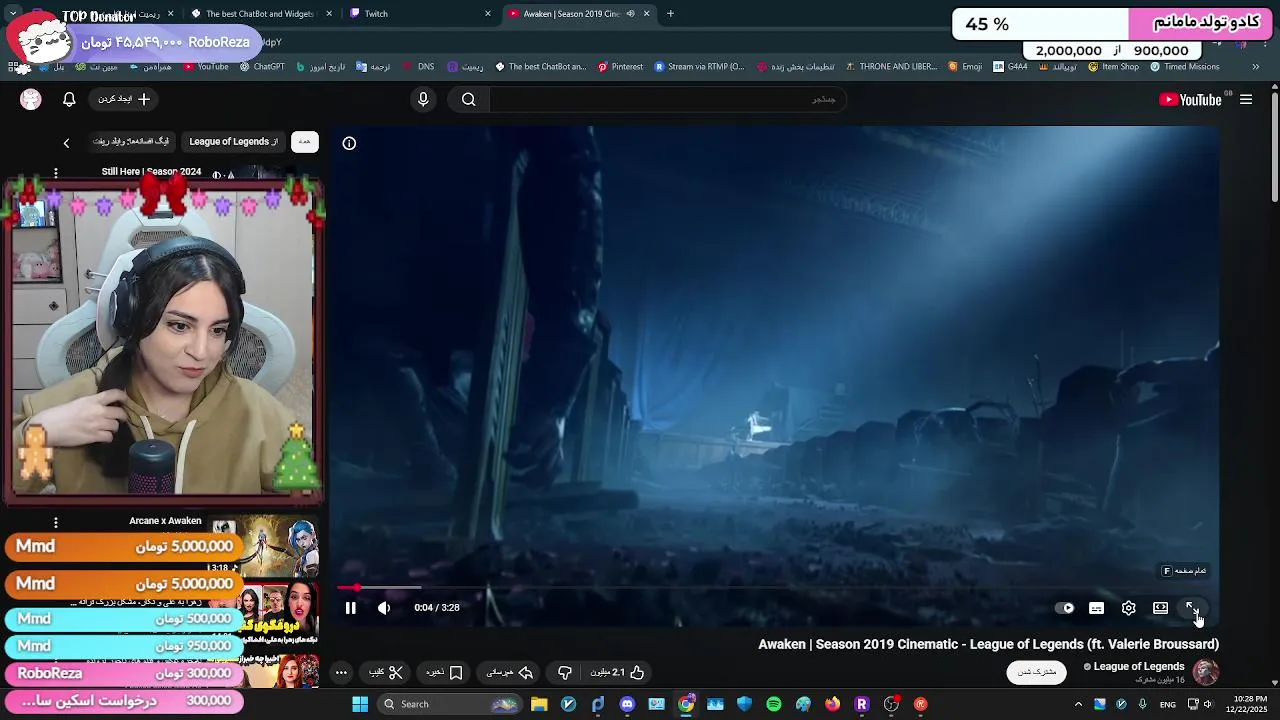1280x720 pixels.
Task: Mute the video with the volume icon
Action: 384,608
